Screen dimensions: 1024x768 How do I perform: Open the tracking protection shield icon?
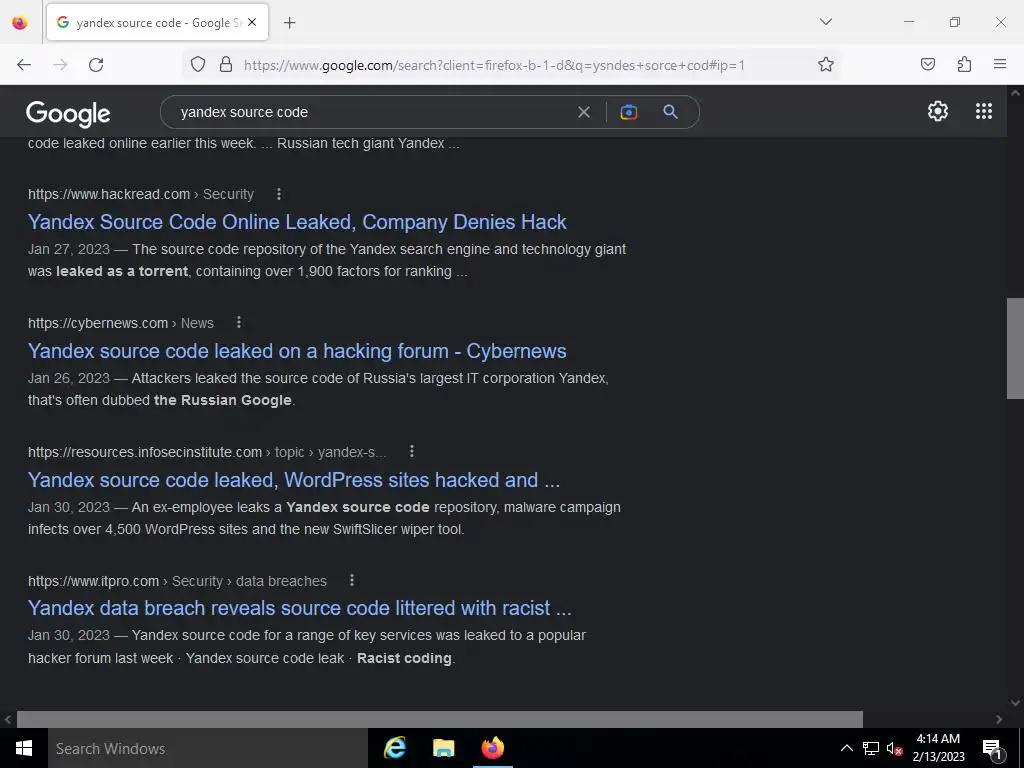[198, 64]
